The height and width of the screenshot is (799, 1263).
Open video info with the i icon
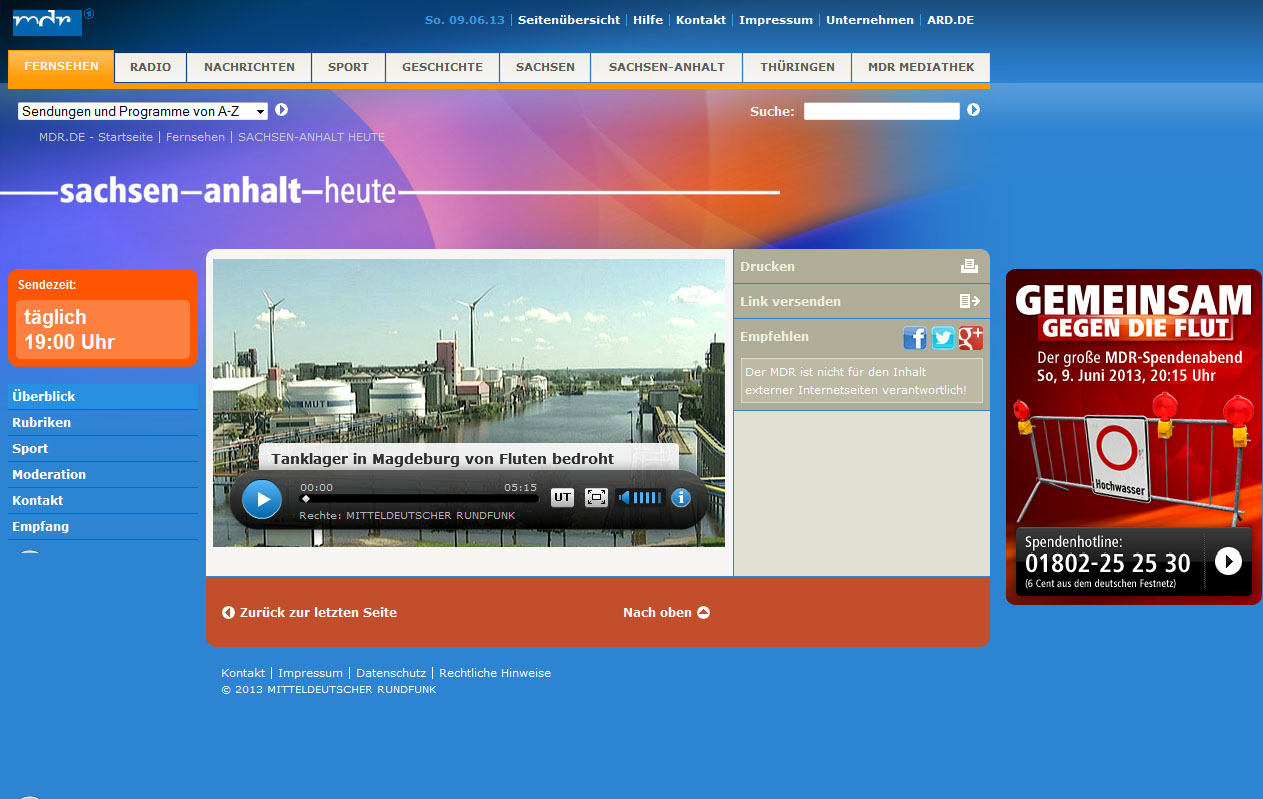coord(681,497)
